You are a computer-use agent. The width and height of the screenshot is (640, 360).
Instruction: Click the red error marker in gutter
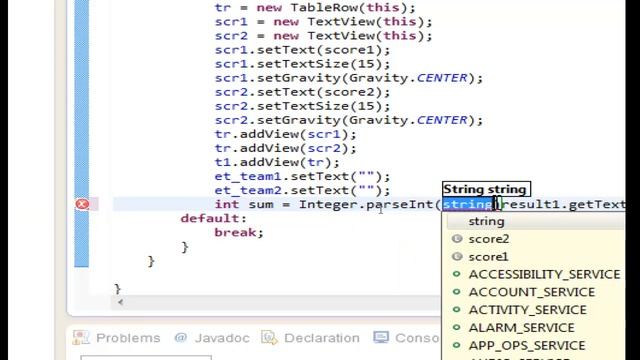point(82,204)
